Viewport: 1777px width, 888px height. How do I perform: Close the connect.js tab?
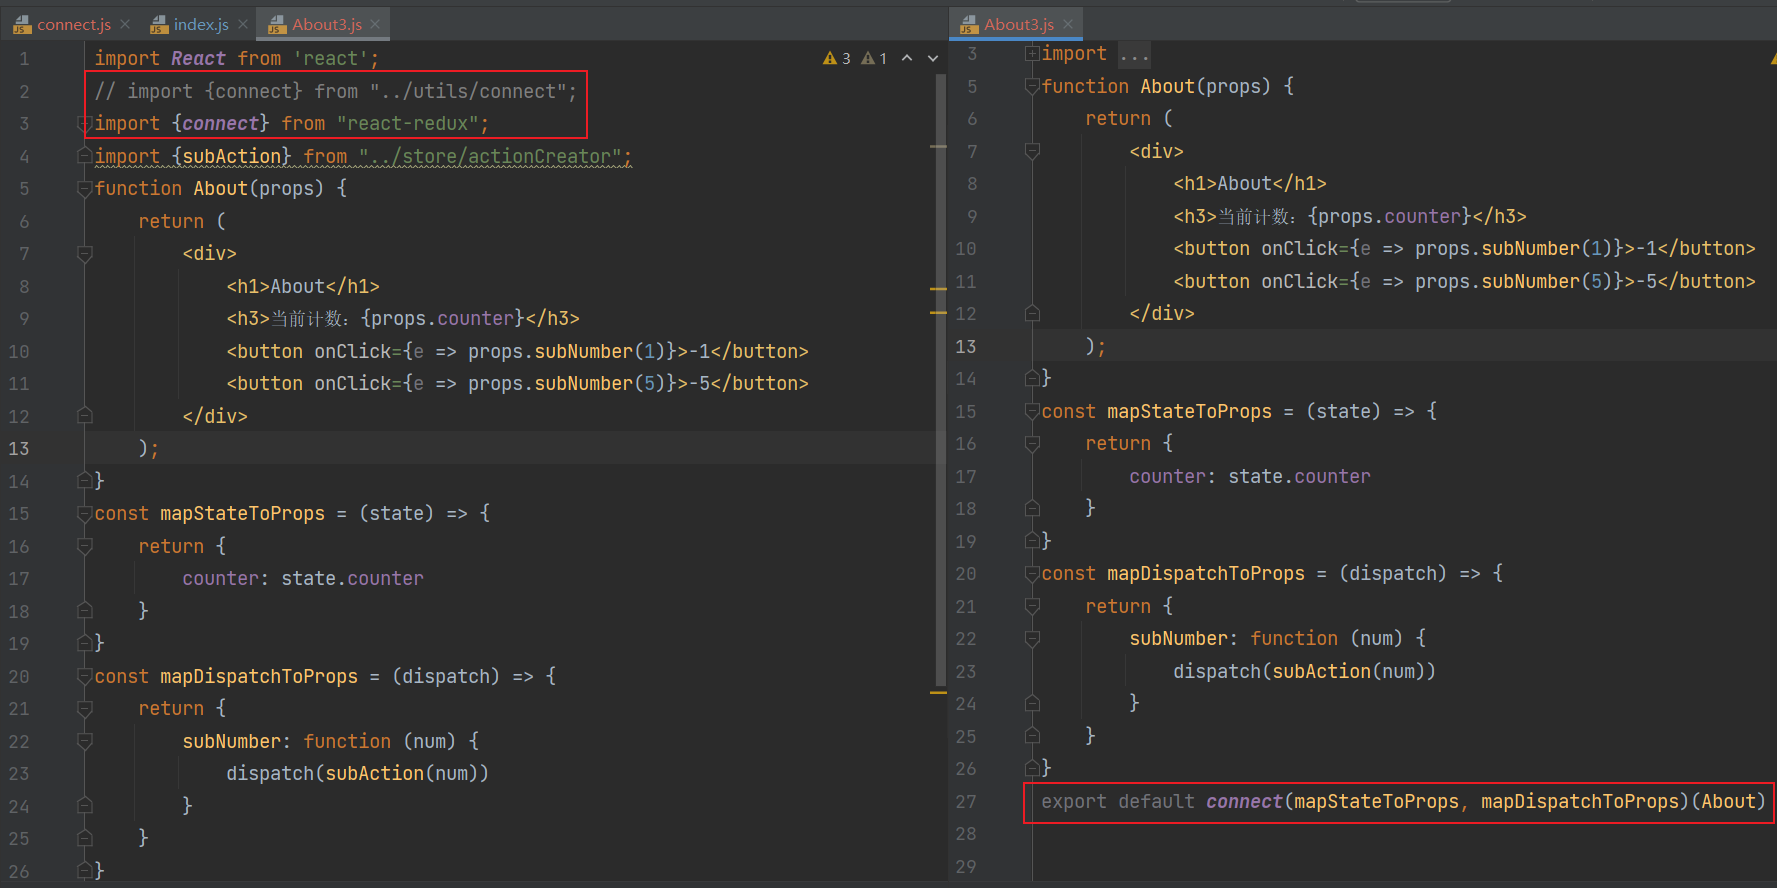pyautogui.click(x=125, y=24)
